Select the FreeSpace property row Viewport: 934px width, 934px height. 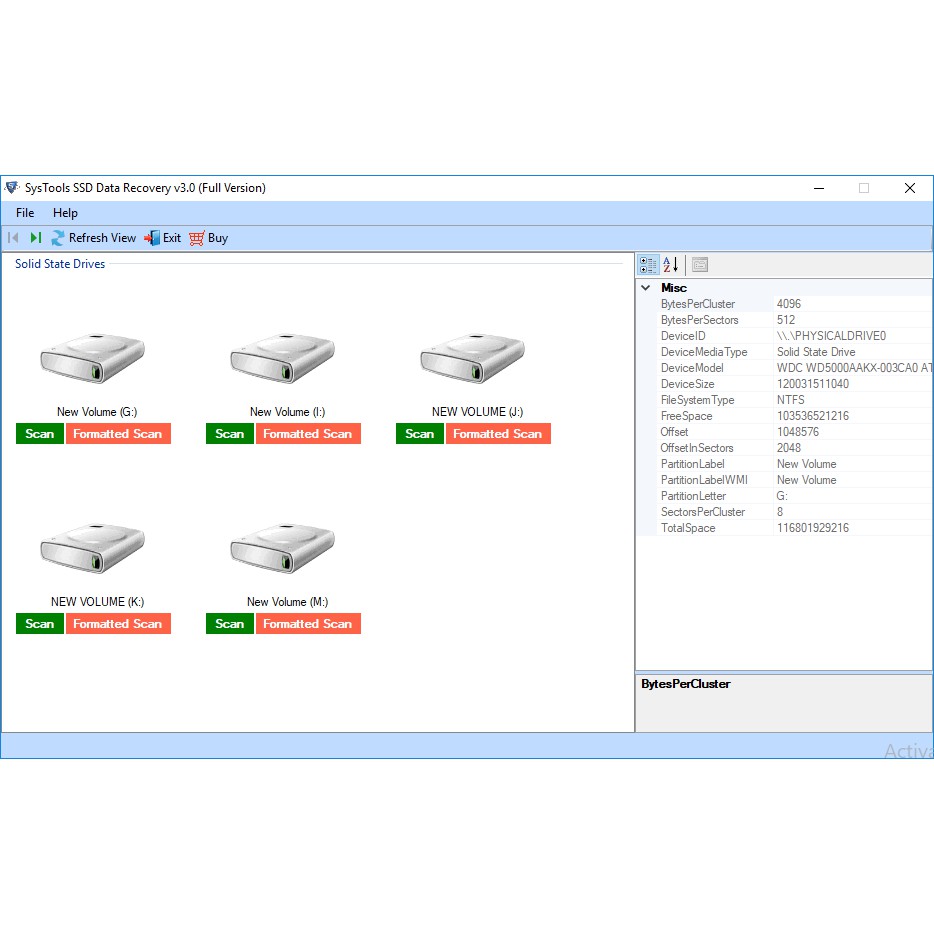pos(687,416)
